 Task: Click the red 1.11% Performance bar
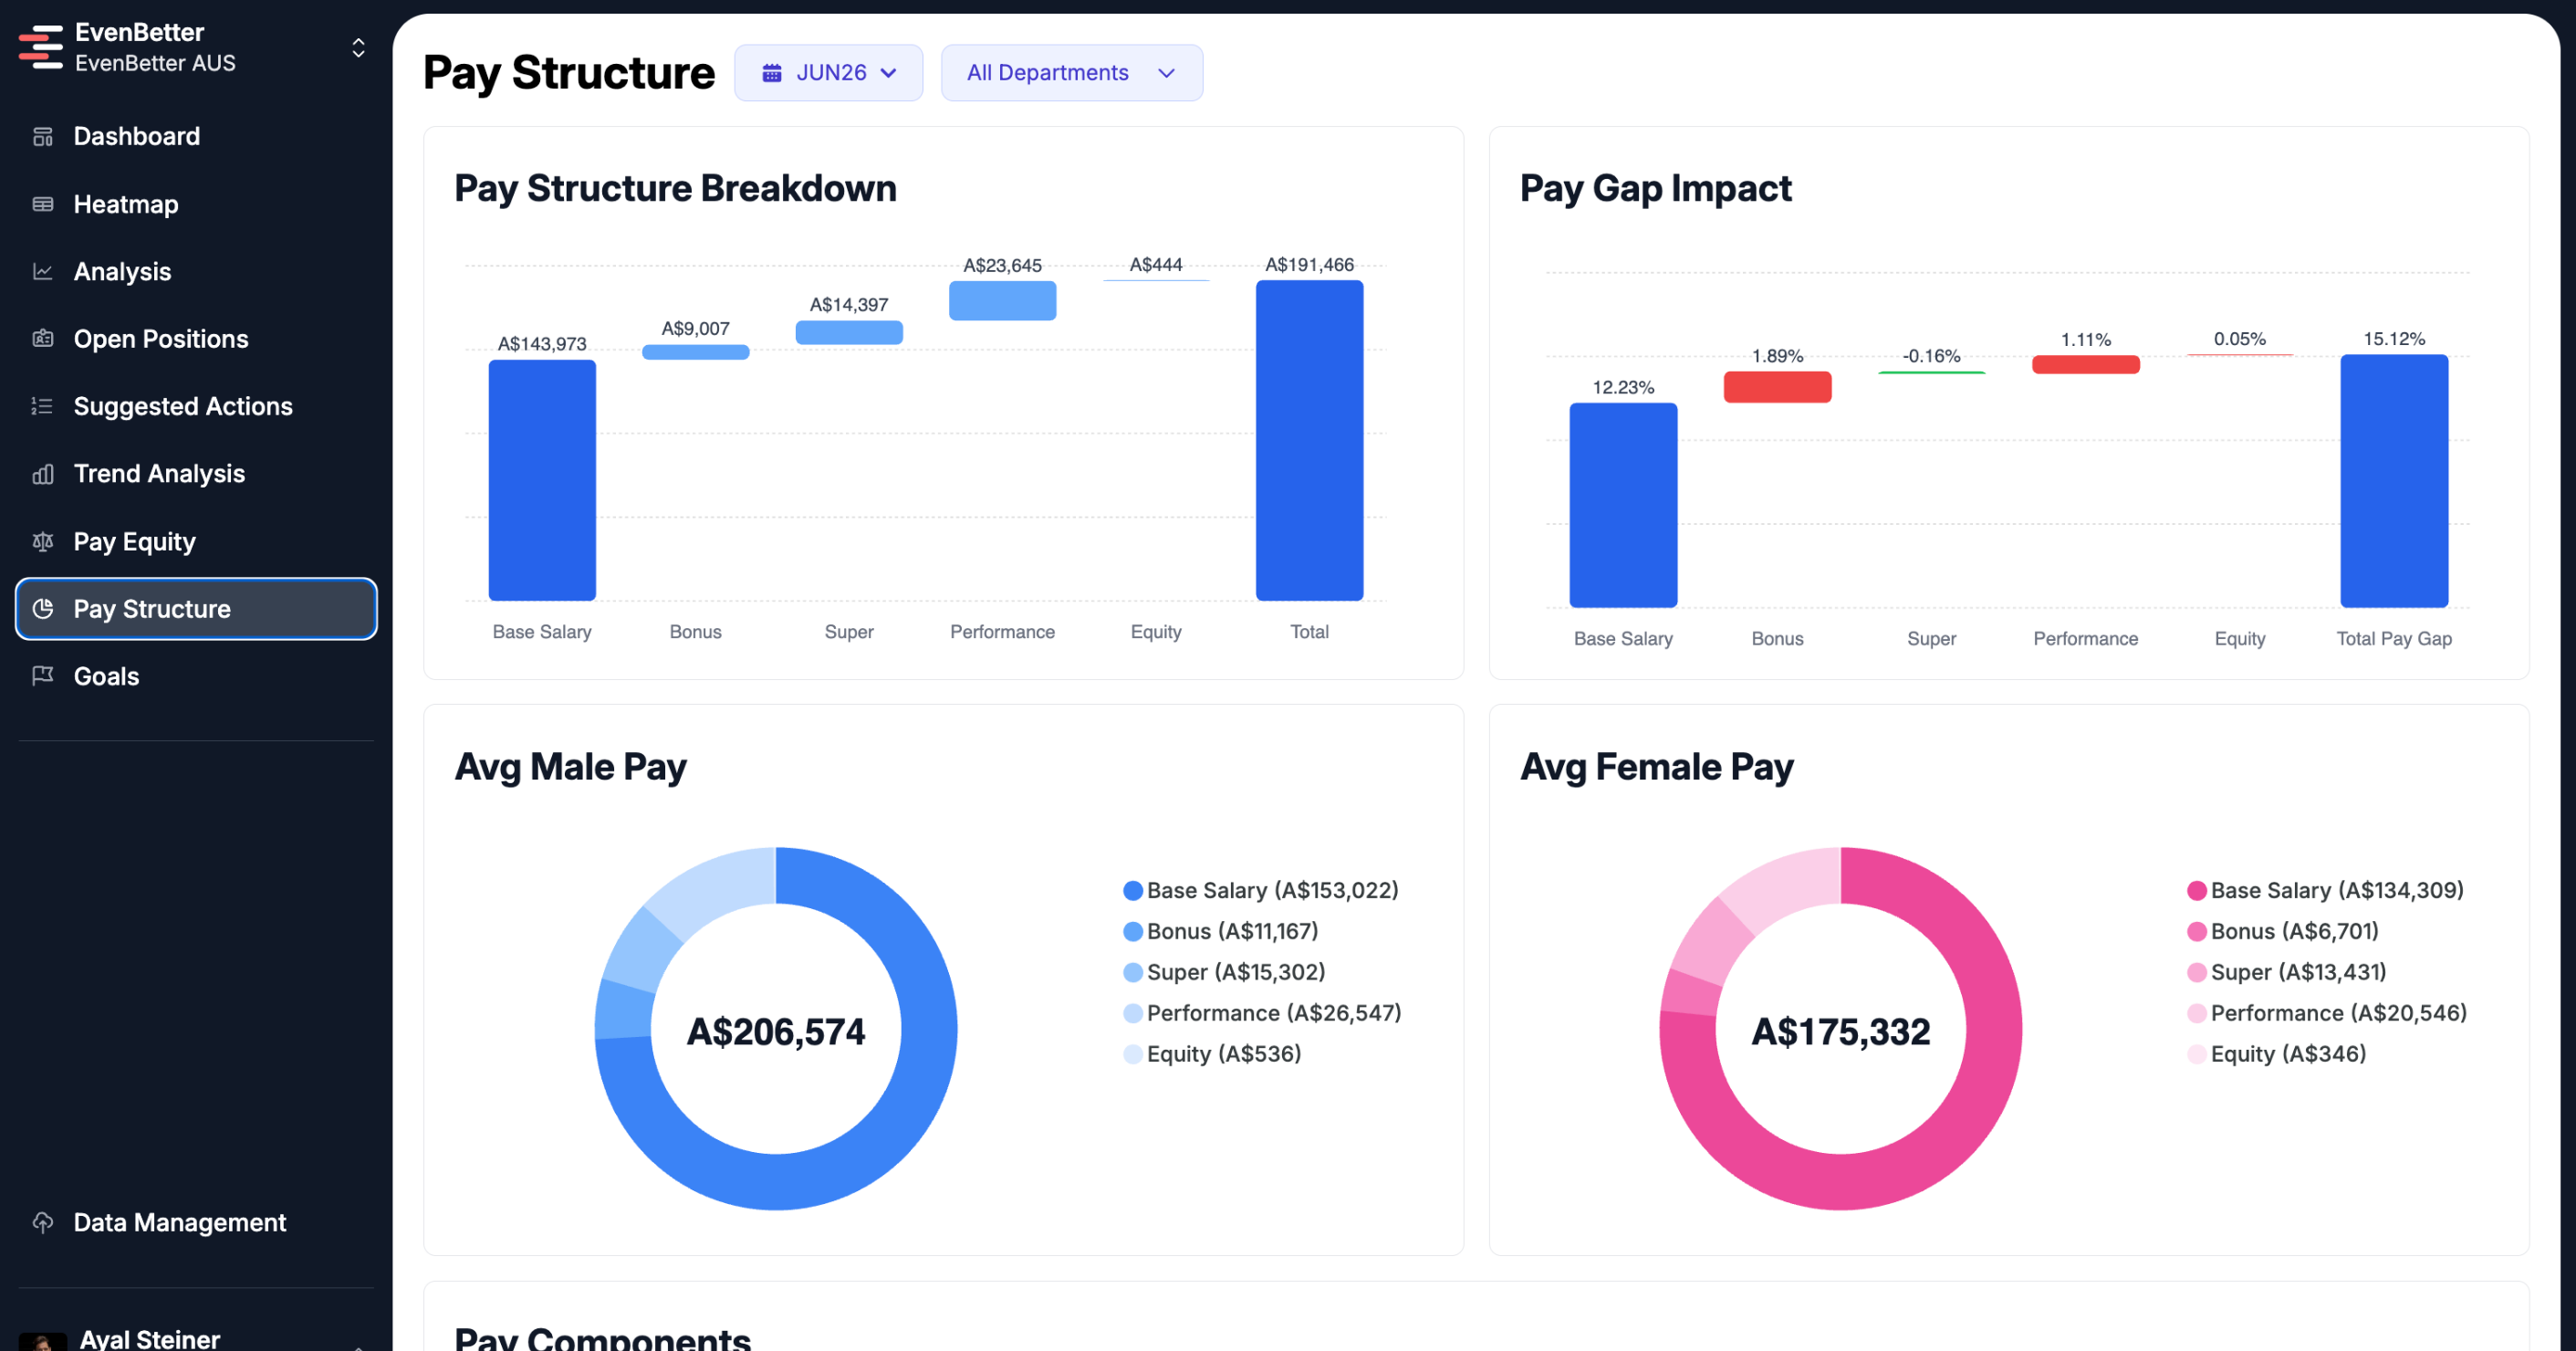2085,364
